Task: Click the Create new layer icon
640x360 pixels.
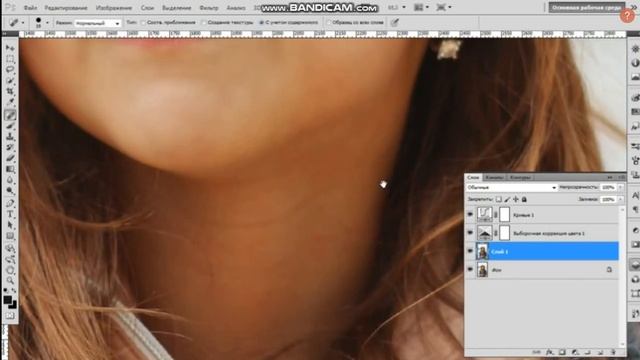Action: (601, 352)
